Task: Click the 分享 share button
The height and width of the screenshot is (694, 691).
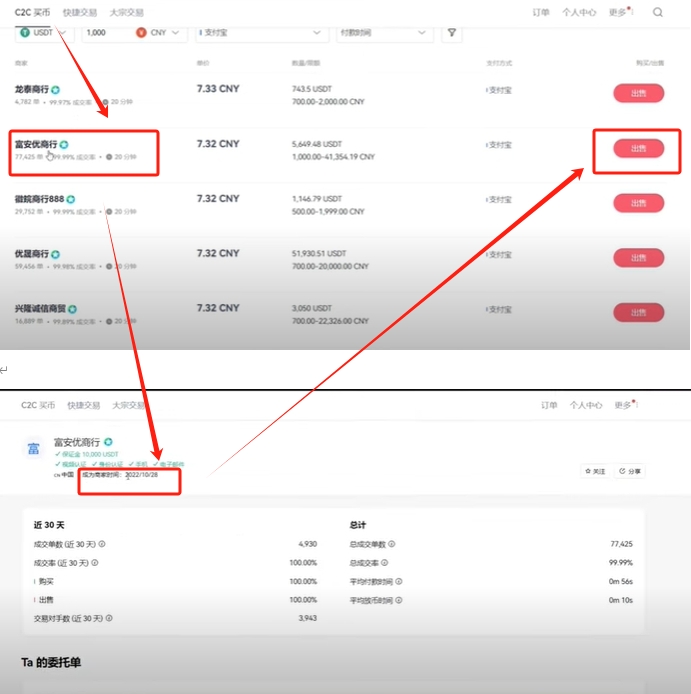Action: 630,471
